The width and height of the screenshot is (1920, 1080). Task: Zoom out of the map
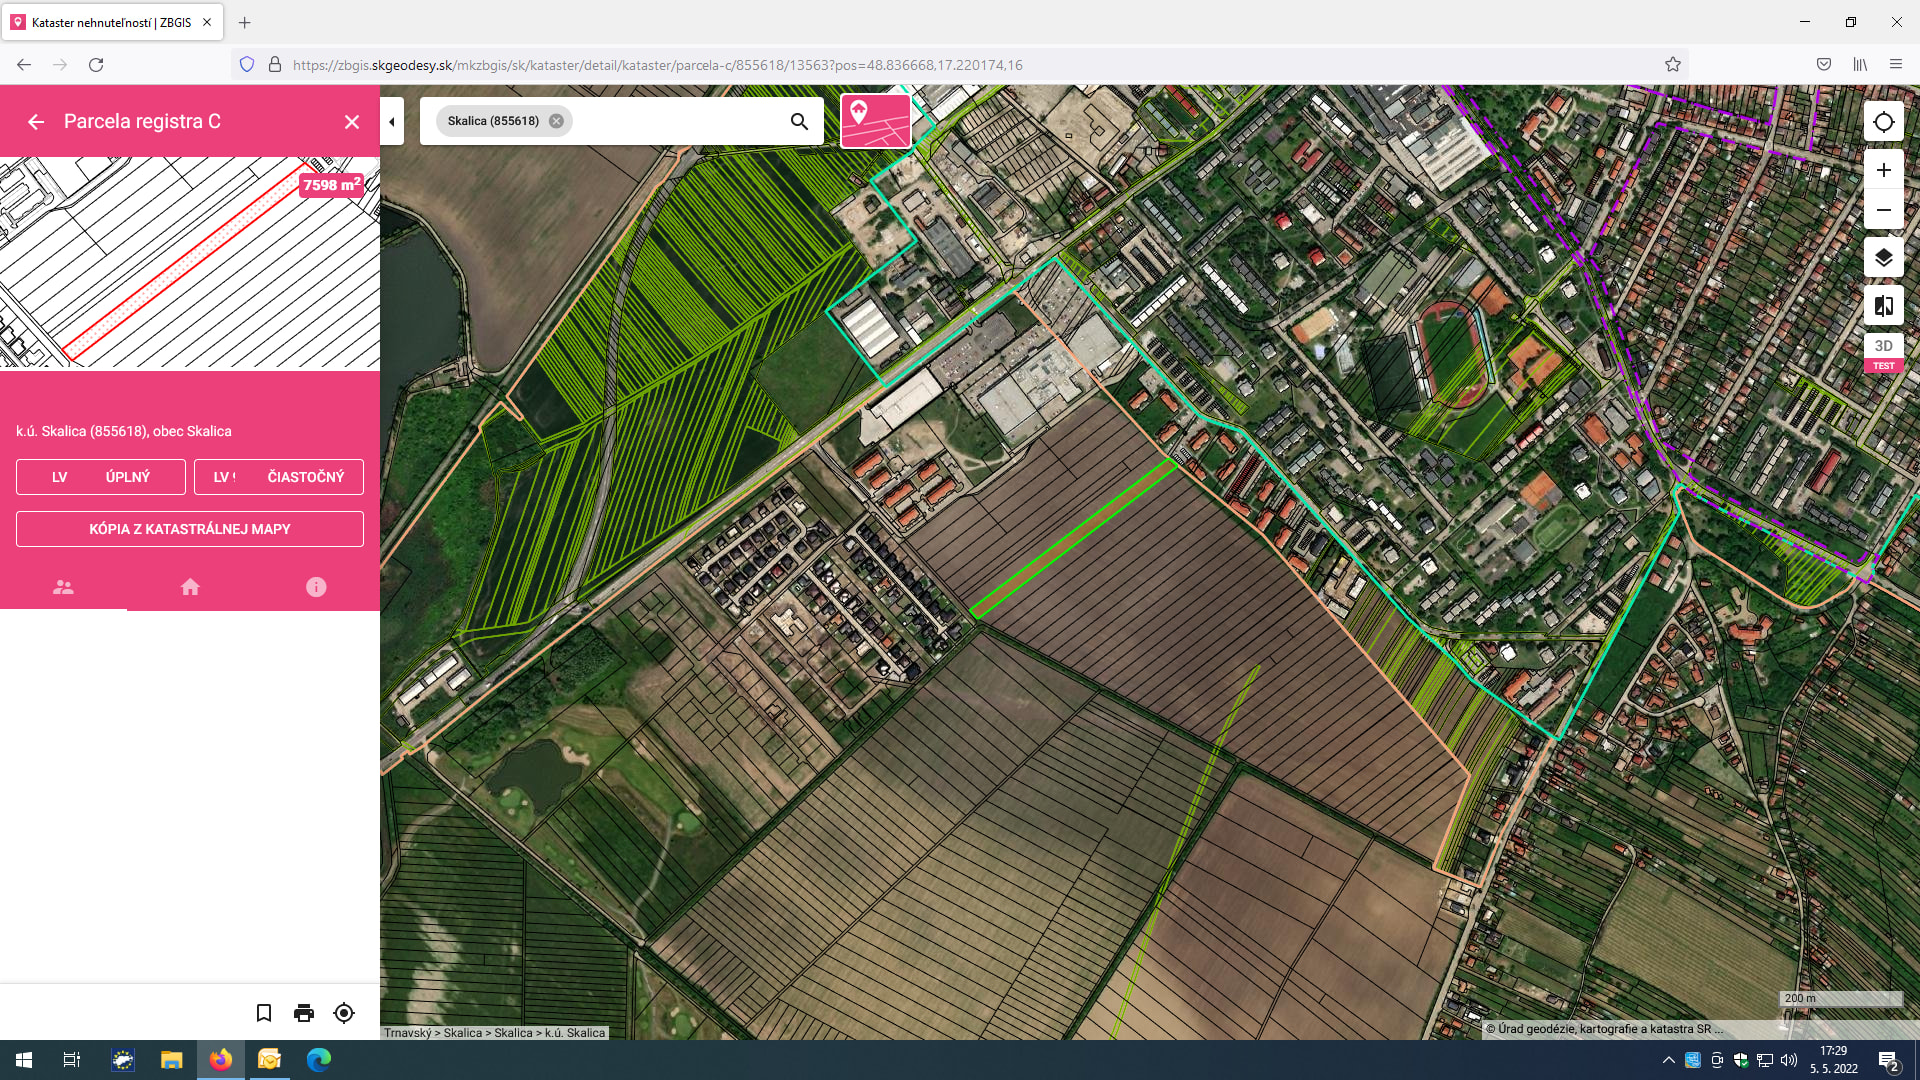[x=1884, y=210]
